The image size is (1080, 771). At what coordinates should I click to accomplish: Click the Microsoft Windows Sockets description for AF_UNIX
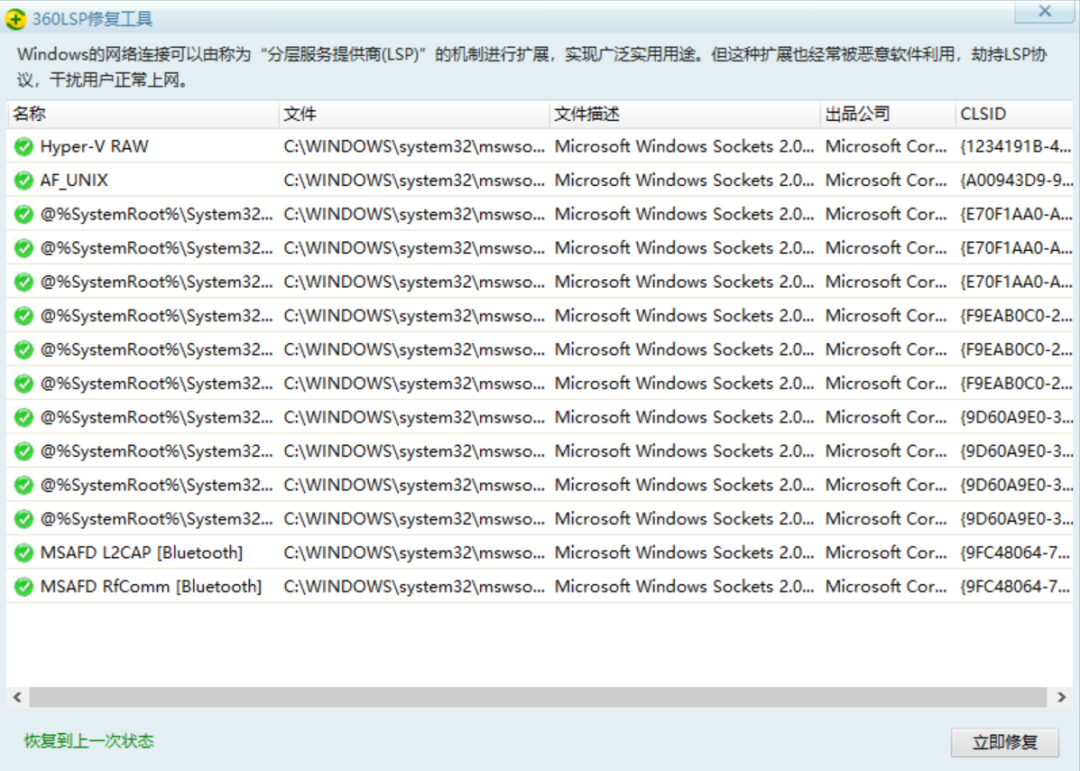coord(684,181)
